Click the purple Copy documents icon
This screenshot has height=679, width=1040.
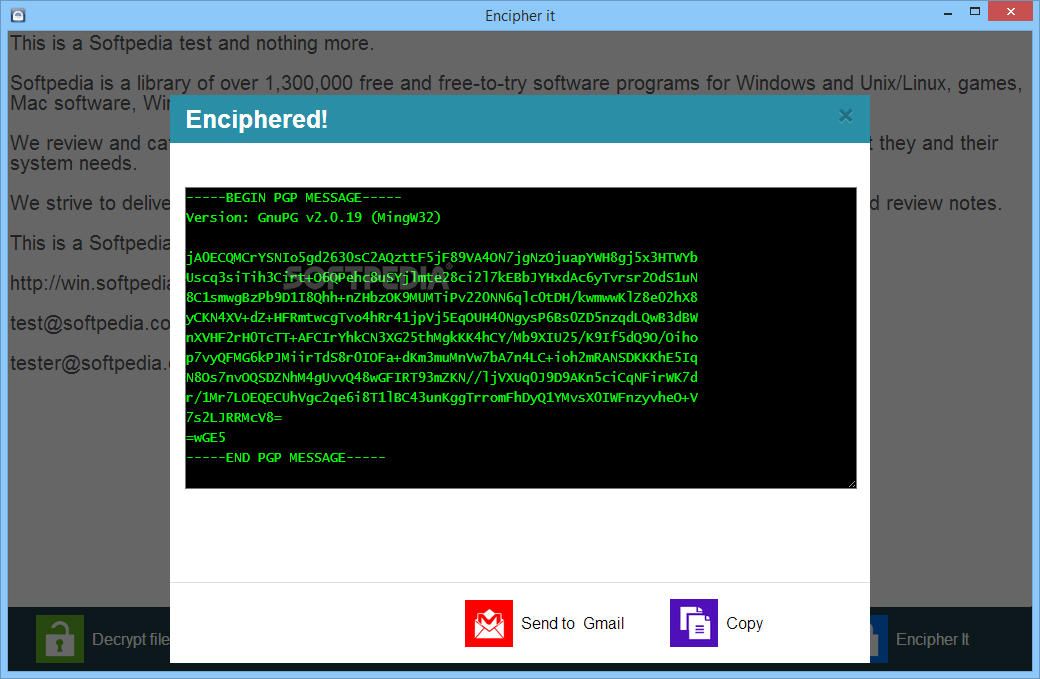tap(694, 623)
